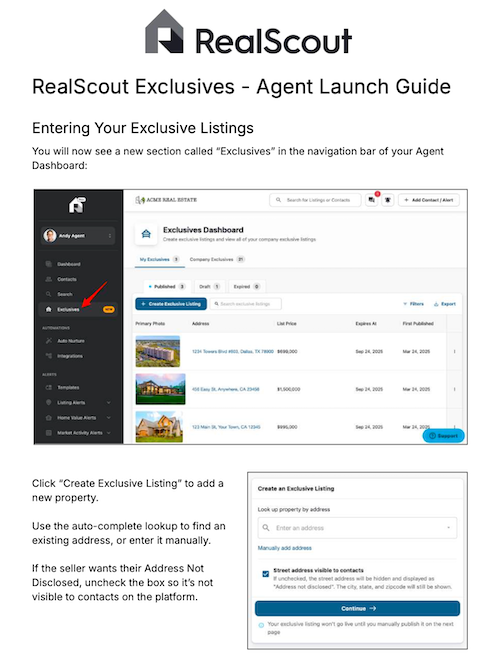500x667 pixels.
Task: Expand the Home Value Alerts chevron
Action: [109, 418]
